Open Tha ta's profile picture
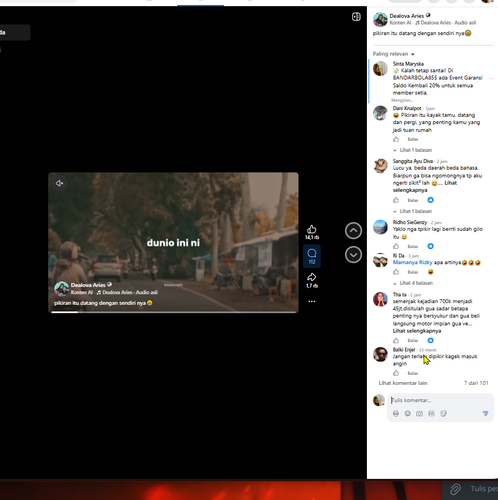Viewport: 498px width, 500px height. 380,299
